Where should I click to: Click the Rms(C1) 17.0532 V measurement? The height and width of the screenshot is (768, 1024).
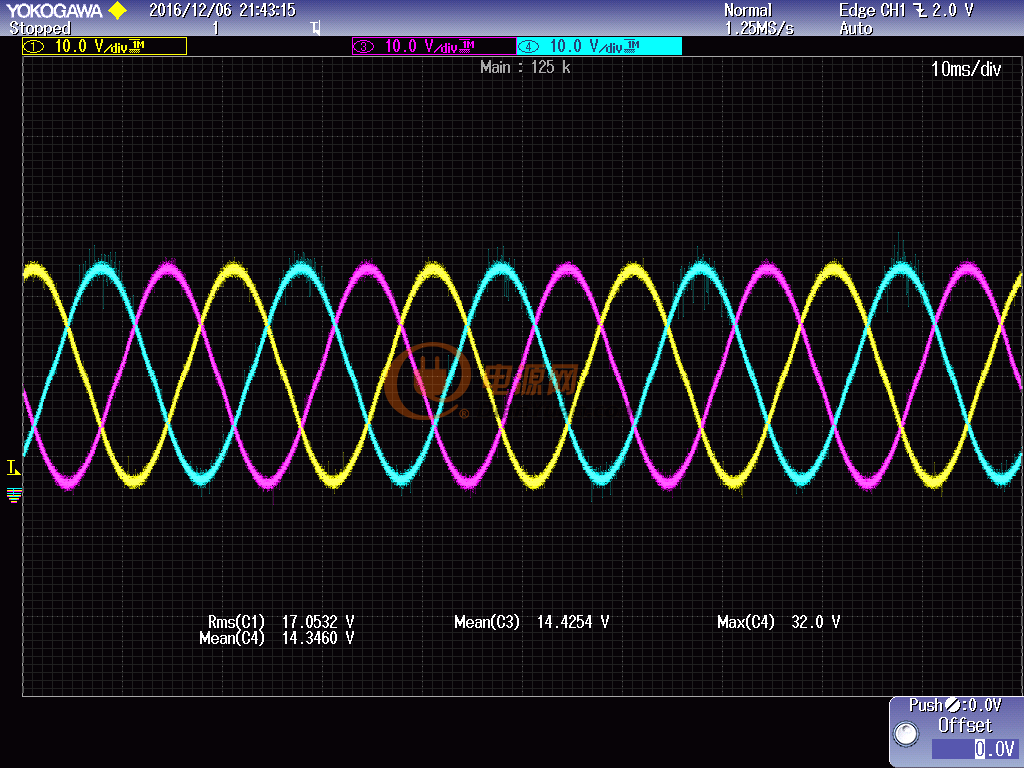point(281,622)
